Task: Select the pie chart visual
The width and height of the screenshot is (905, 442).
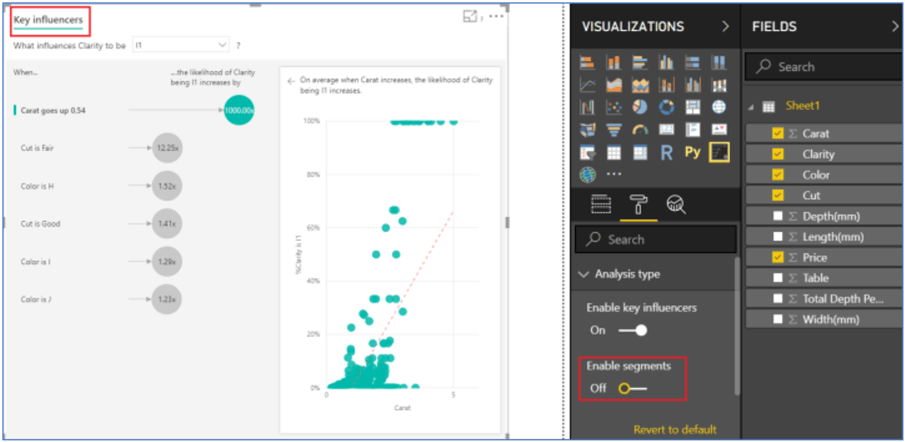Action: click(640, 107)
